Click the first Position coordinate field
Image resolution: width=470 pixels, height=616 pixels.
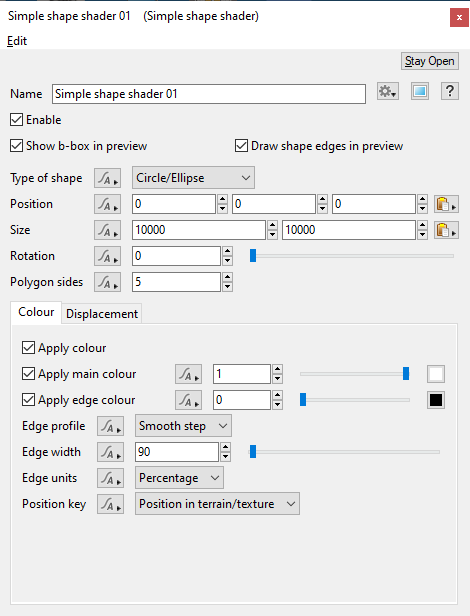[174, 204]
